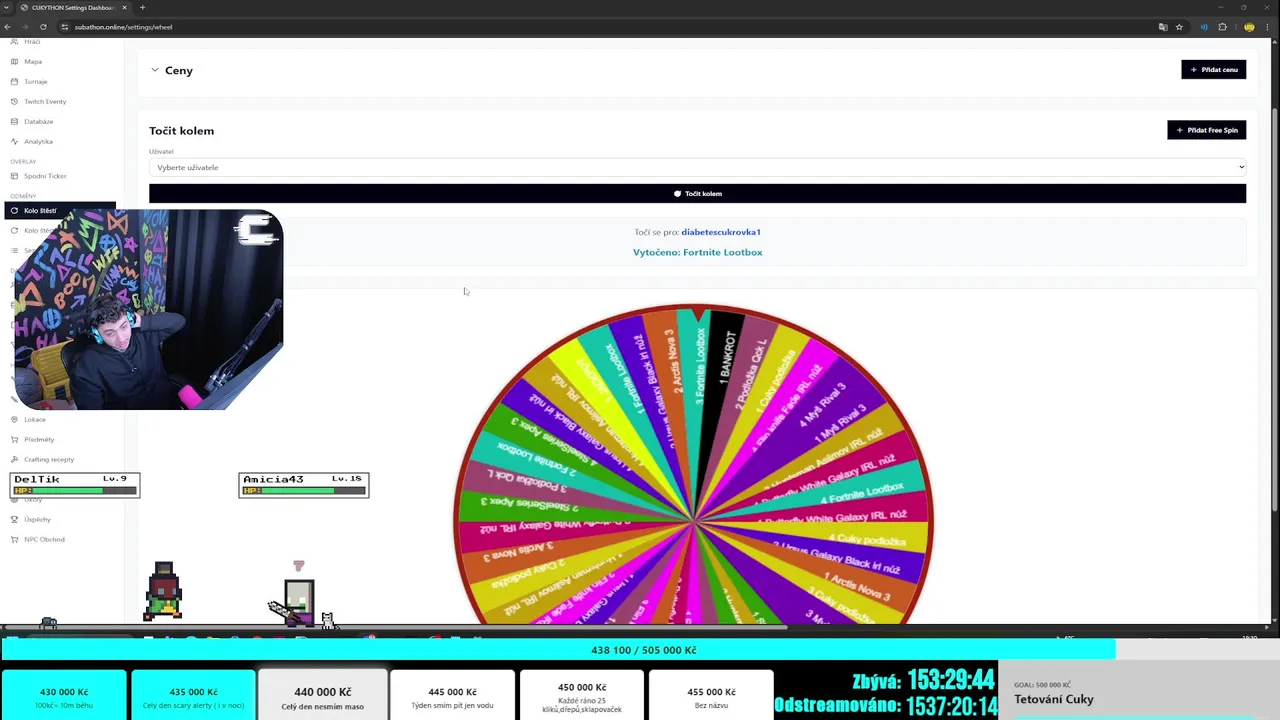Click the Turnaje calendar icon

point(14,81)
